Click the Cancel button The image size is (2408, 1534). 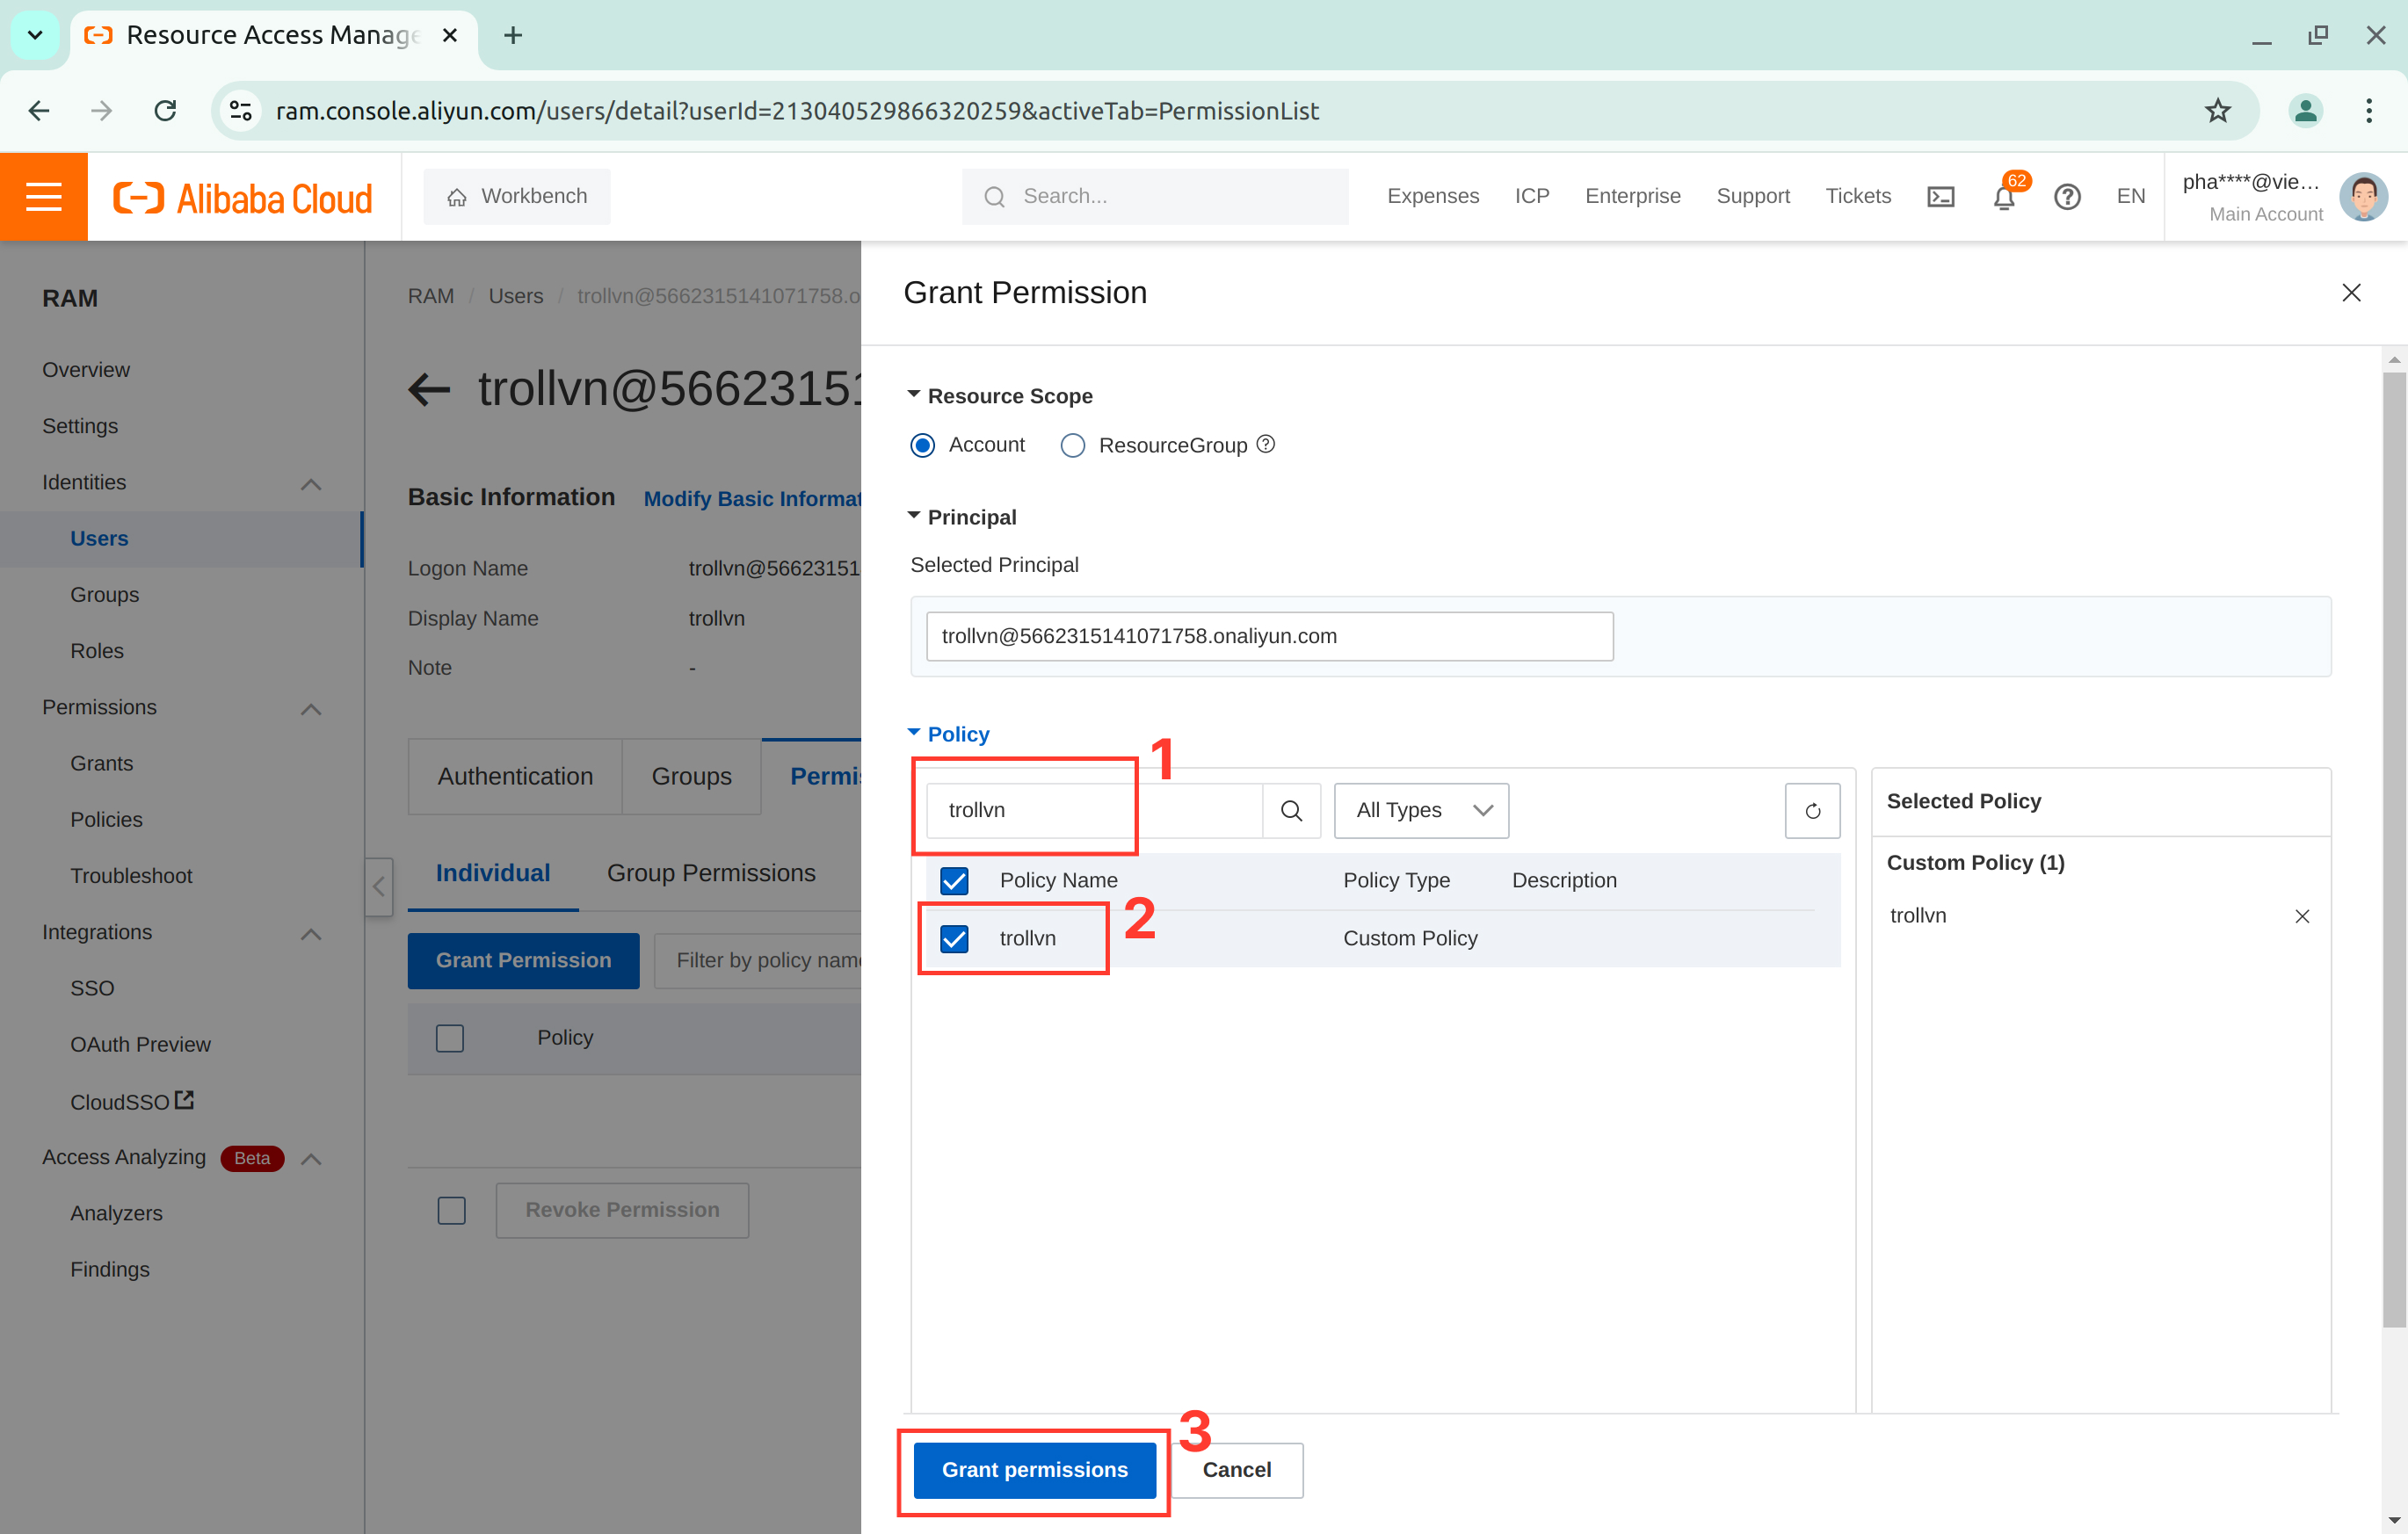pos(1236,1470)
